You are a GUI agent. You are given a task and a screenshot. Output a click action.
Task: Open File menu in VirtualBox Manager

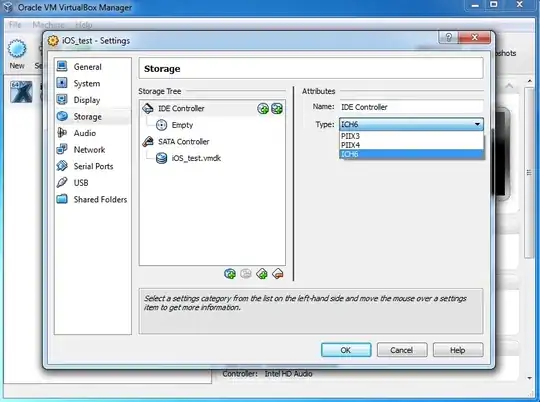15,25
